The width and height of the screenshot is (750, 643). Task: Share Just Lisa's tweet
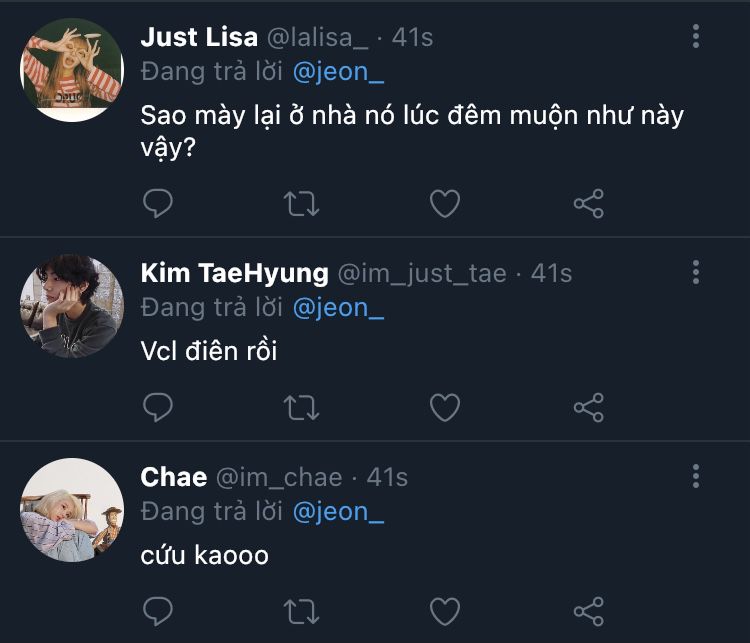click(589, 203)
